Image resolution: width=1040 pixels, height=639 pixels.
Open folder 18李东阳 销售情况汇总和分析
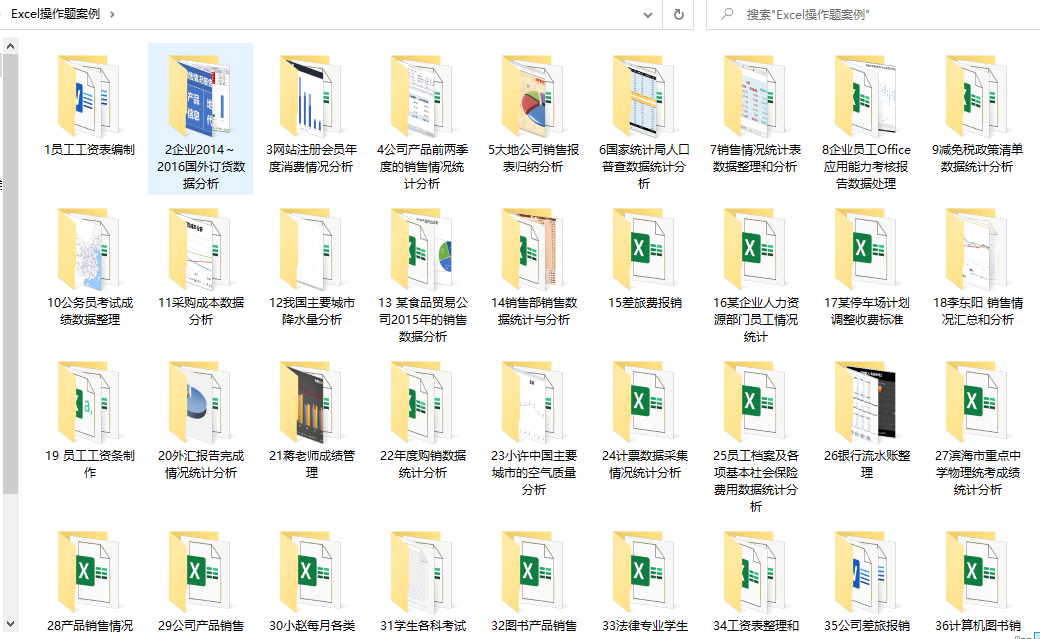coord(978,267)
